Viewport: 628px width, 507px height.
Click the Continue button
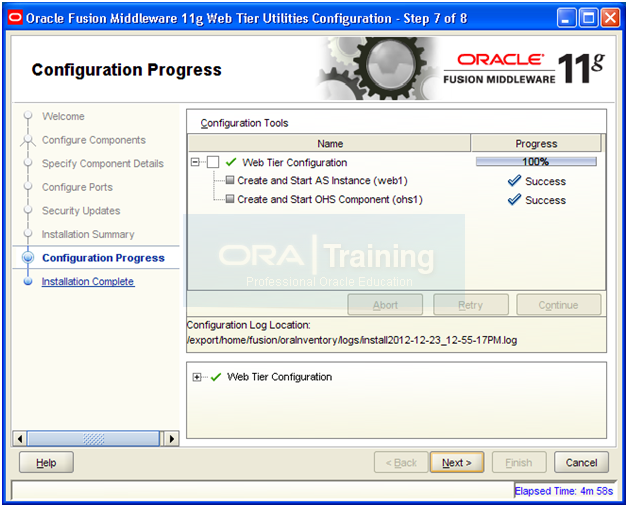(x=558, y=305)
